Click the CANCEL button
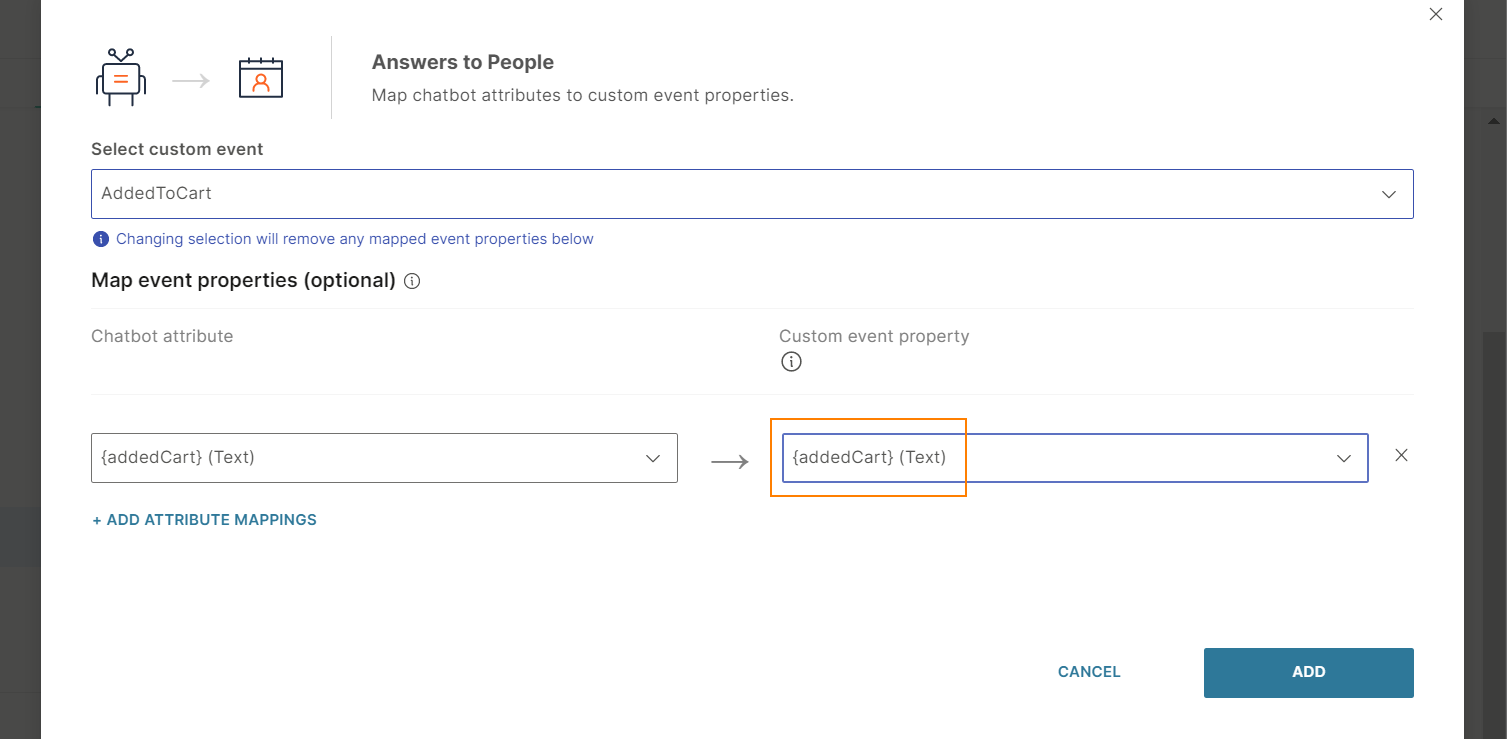This screenshot has width=1507, height=739. pos(1089,672)
